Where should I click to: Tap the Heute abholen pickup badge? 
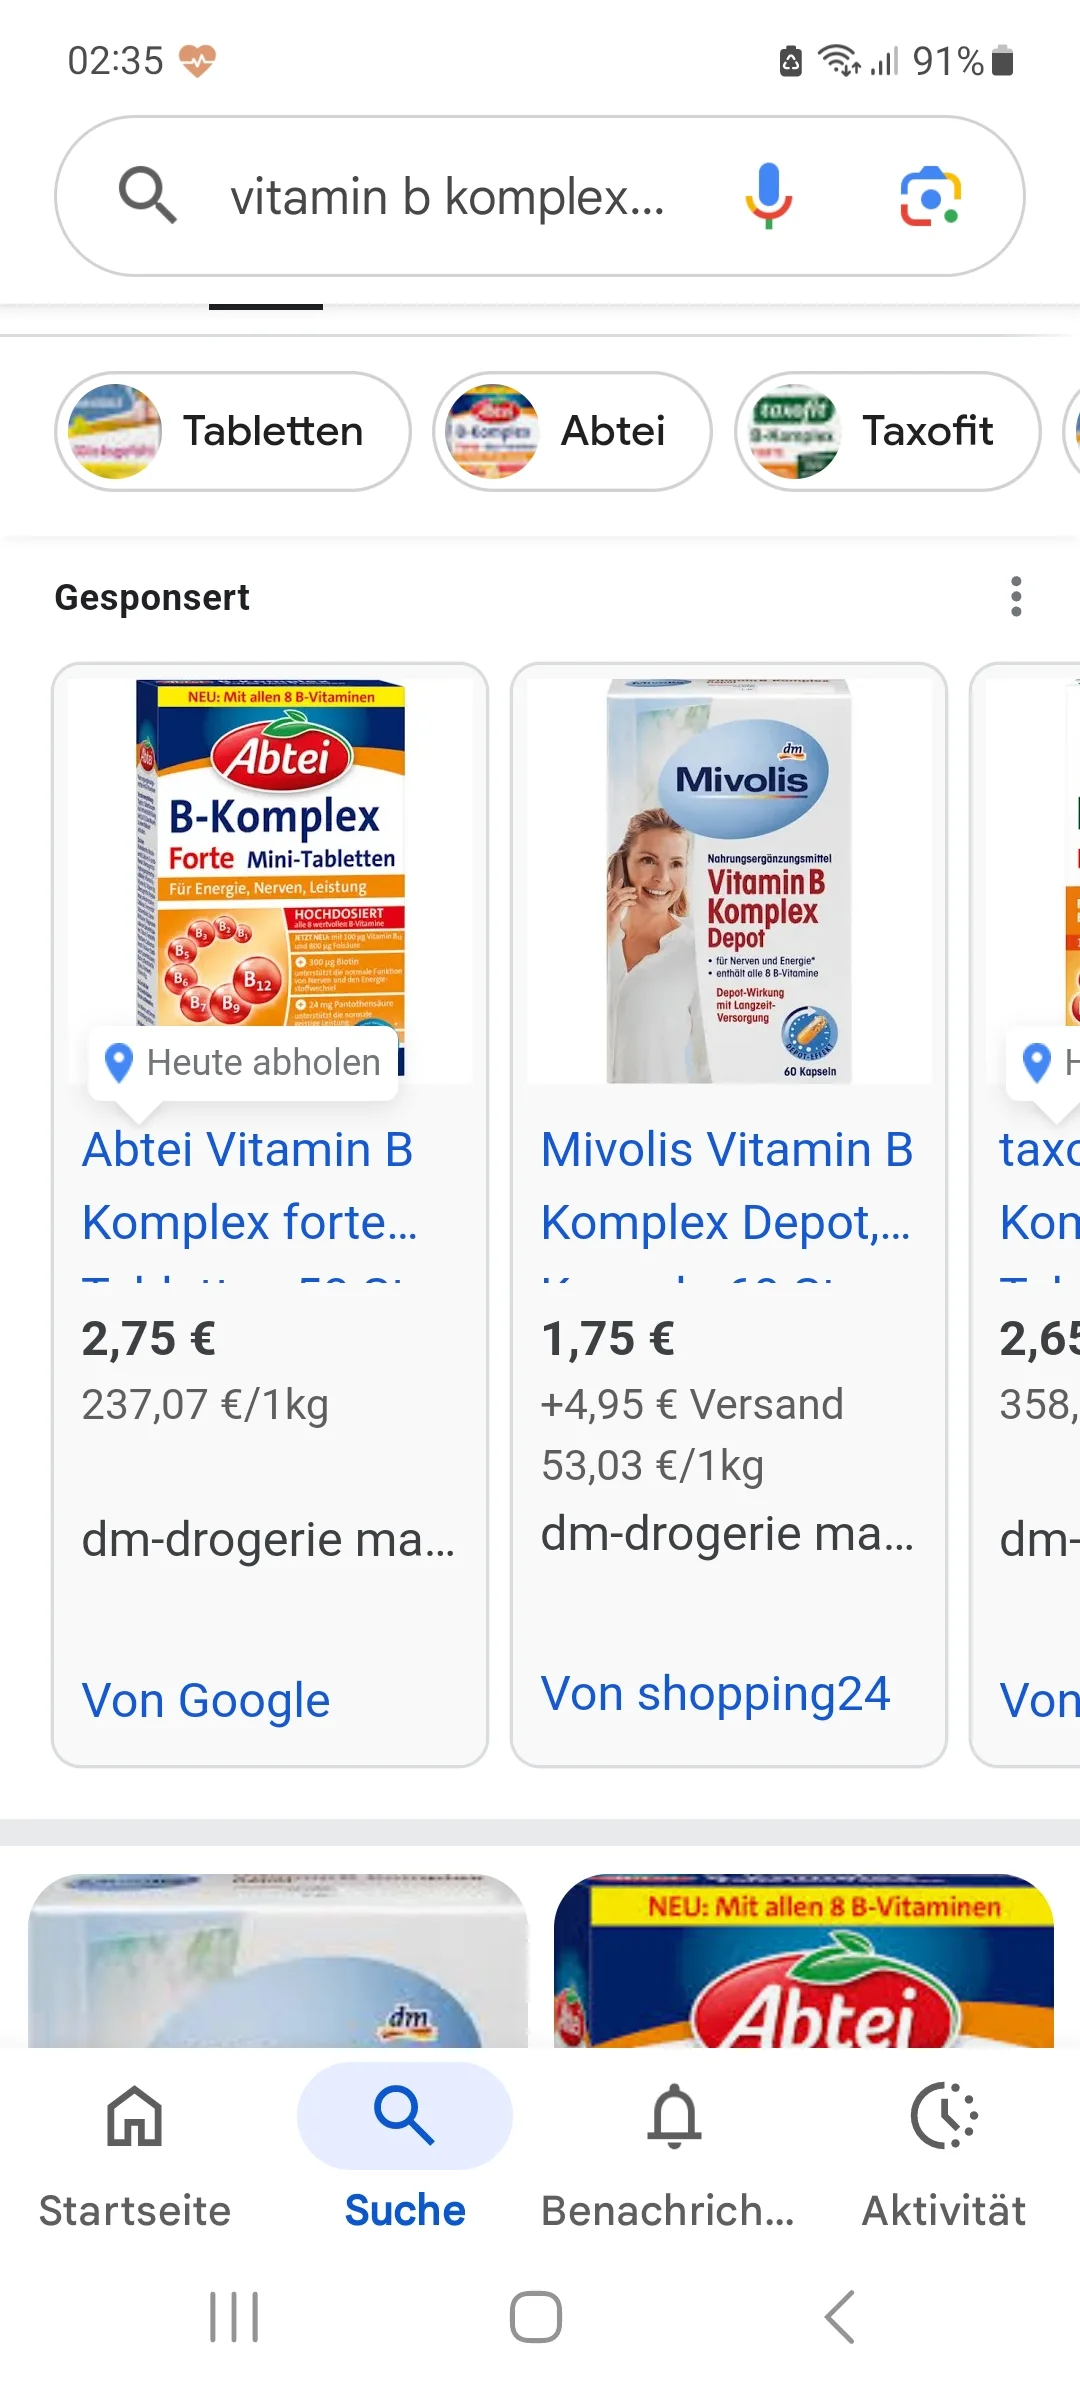click(244, 1062)
